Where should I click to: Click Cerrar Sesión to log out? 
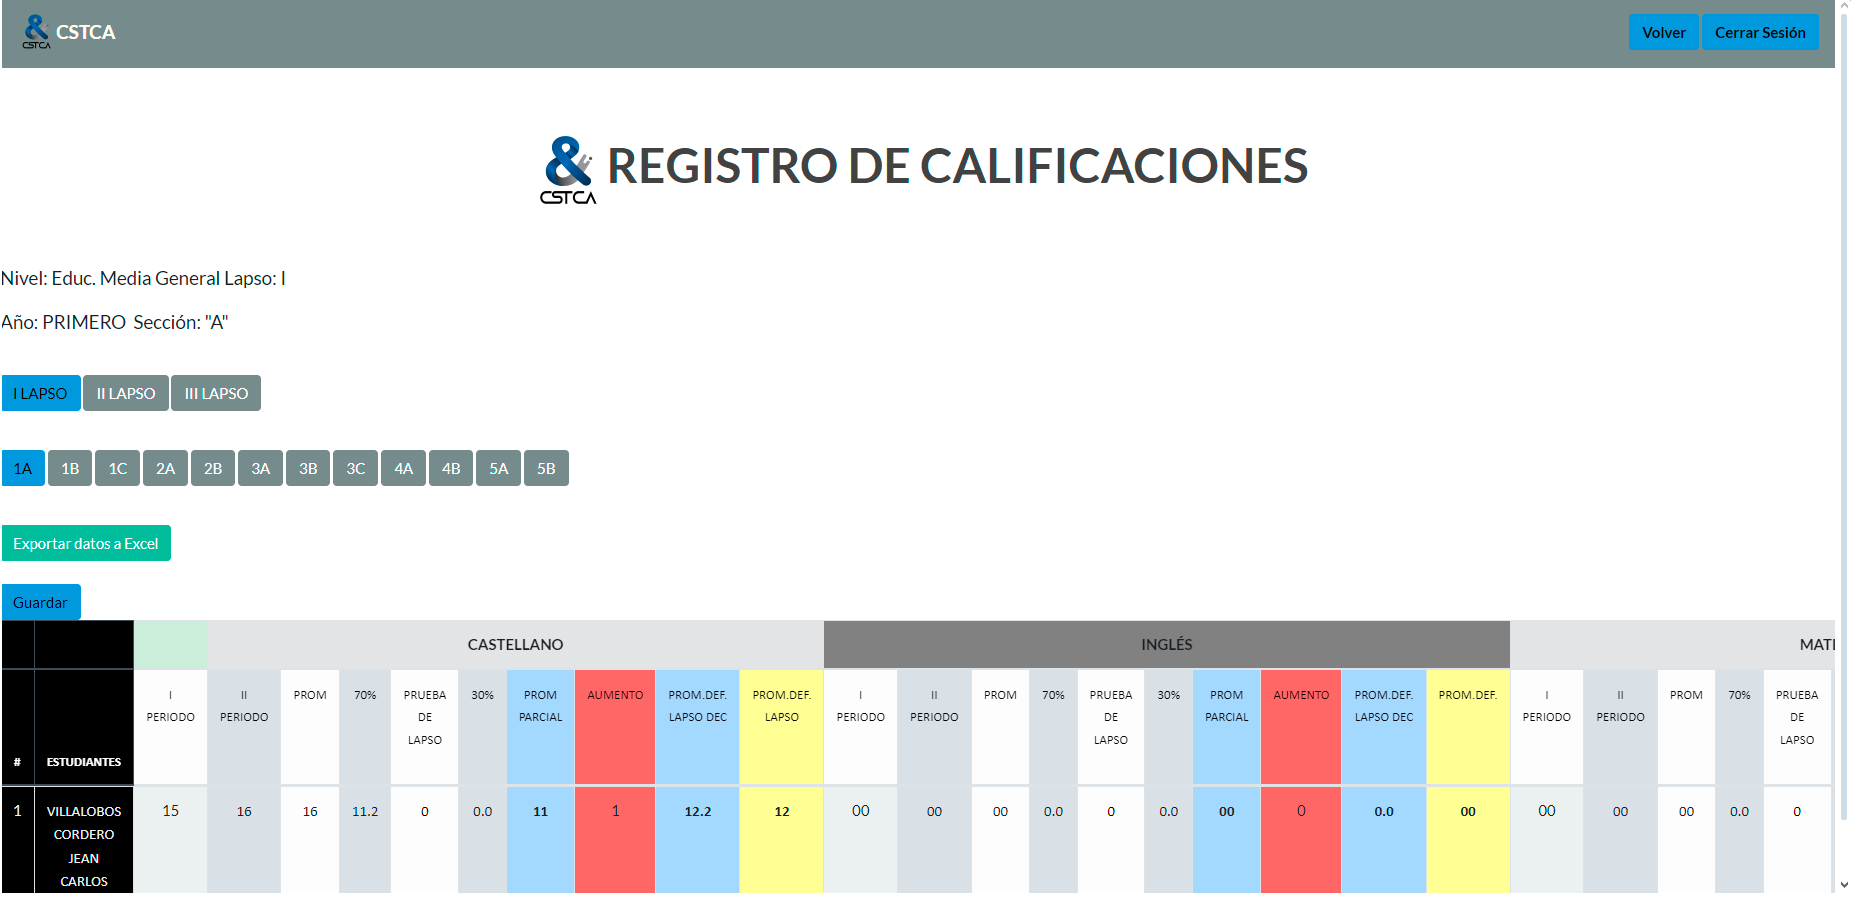point(1759,33)
